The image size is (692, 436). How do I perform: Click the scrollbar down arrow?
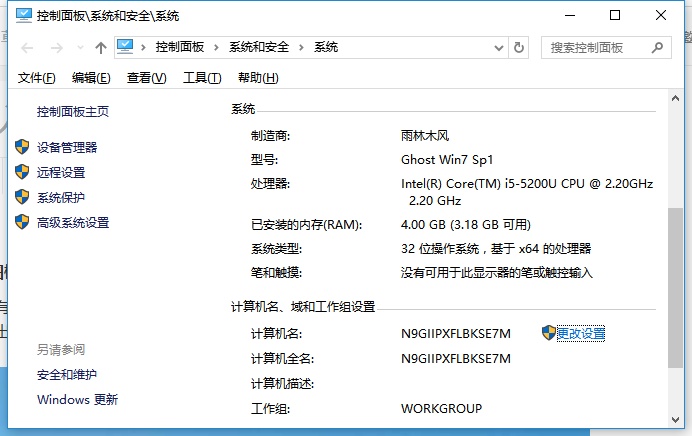point(675,420)
